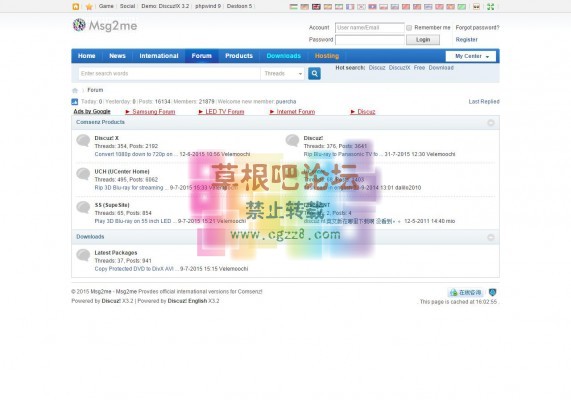Open SS (SupeSite) forum bubble icon
571x400 pixels.
coord(83,207)
